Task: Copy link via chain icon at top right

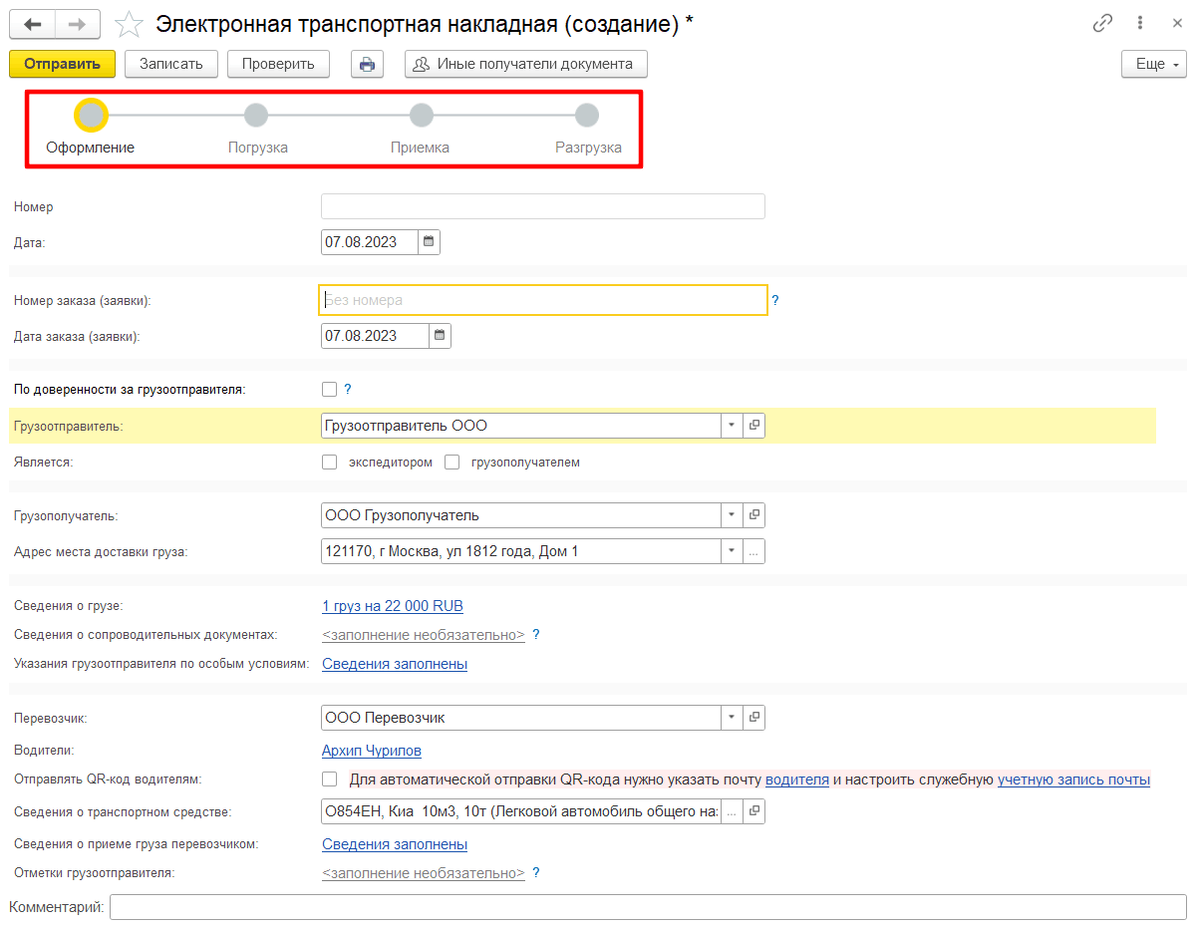Action: pyautogui.click(x=1103, y=24)
